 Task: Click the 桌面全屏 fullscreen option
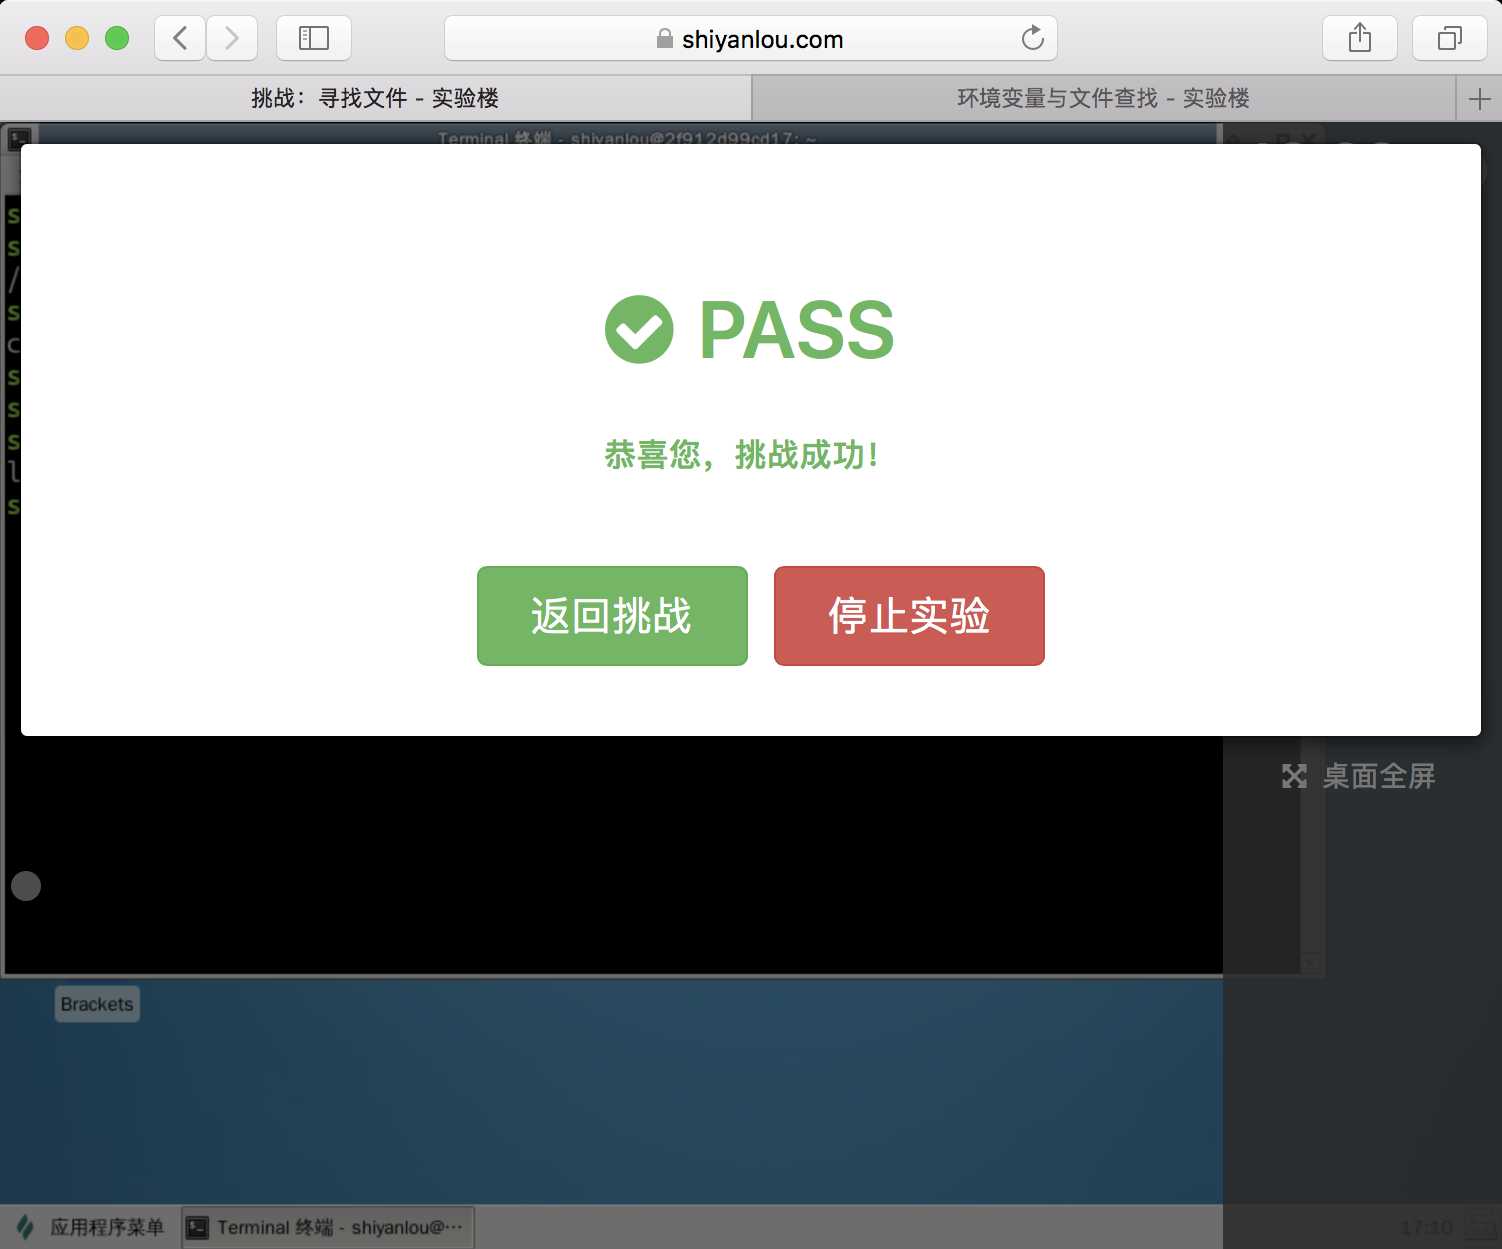1359,776
